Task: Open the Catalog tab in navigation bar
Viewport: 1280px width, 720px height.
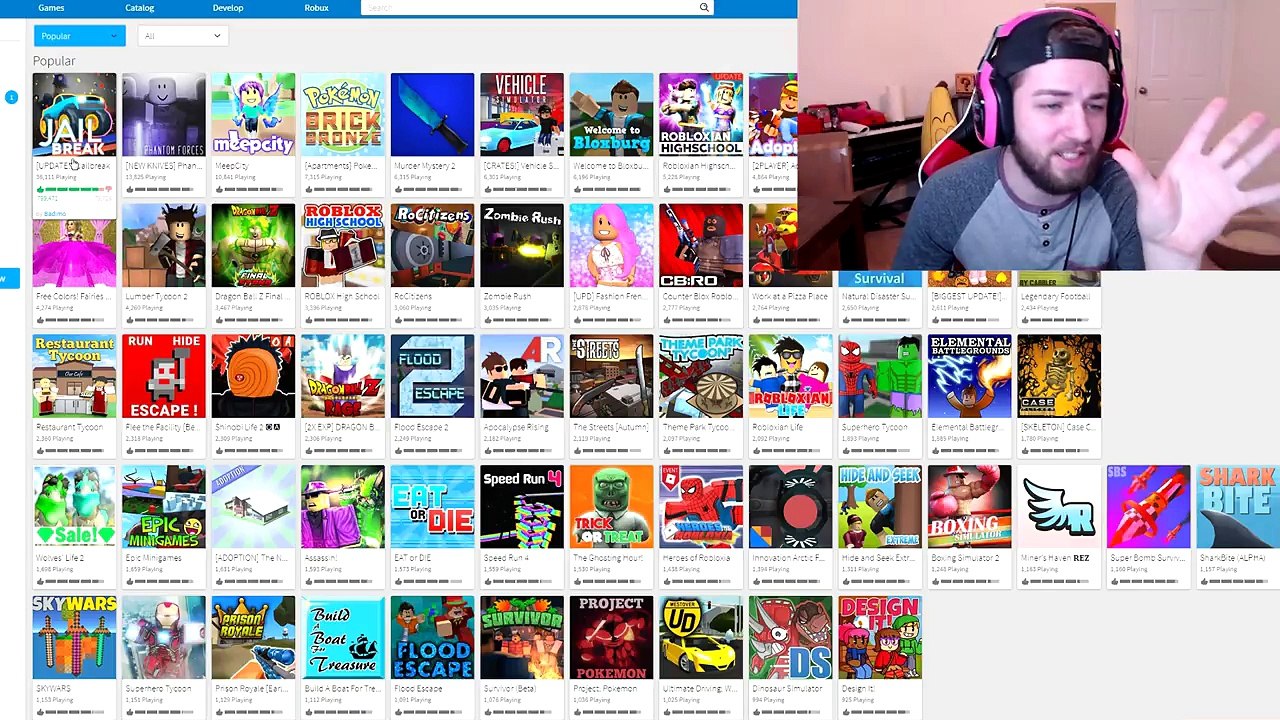Action: tap(140, 8)
